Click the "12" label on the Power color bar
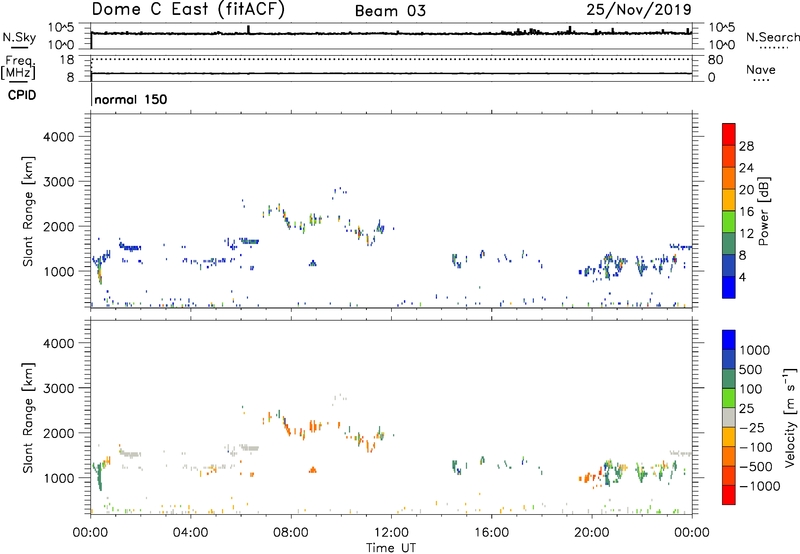The image size is (800, 554). coord(746,234)
